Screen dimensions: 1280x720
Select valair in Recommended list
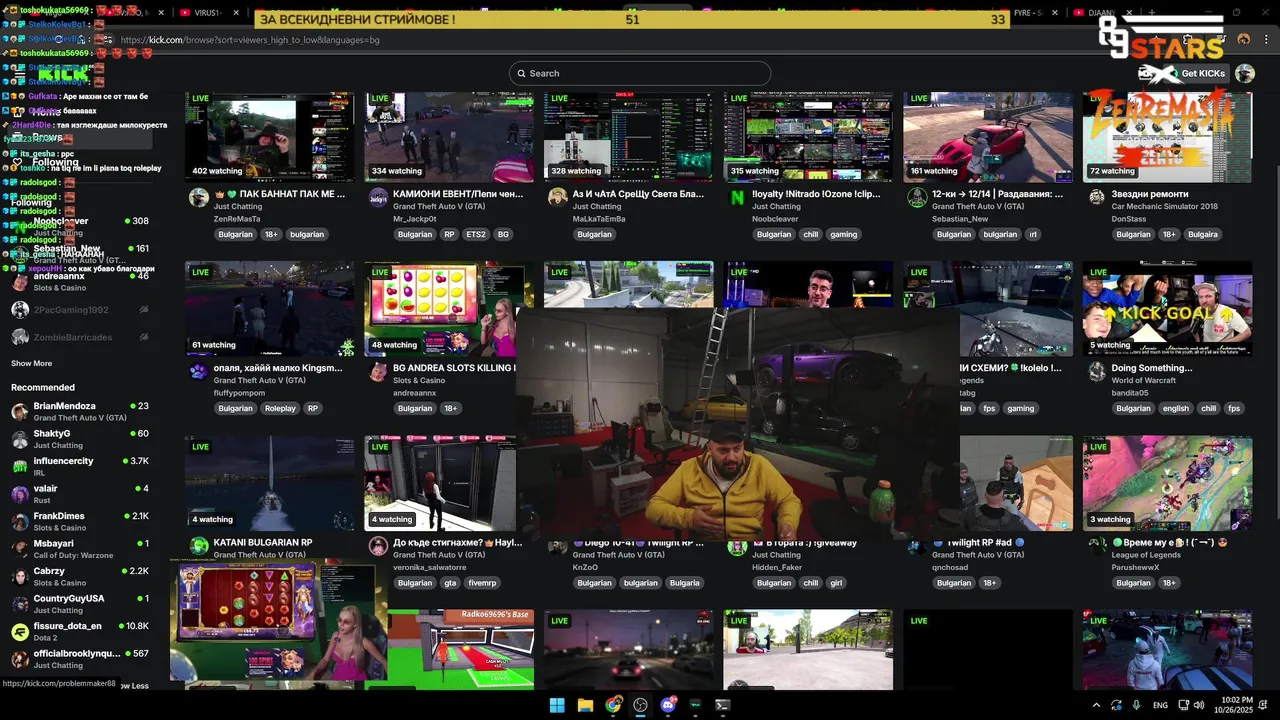point(80,494)
